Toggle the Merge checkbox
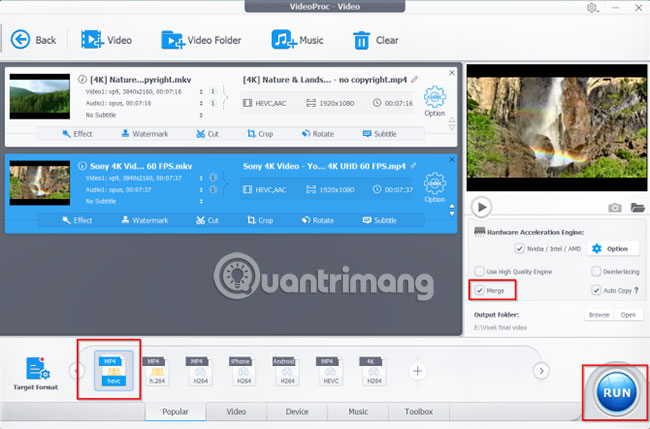Viewport: 650px width, 429px height. tap(480, 290)
